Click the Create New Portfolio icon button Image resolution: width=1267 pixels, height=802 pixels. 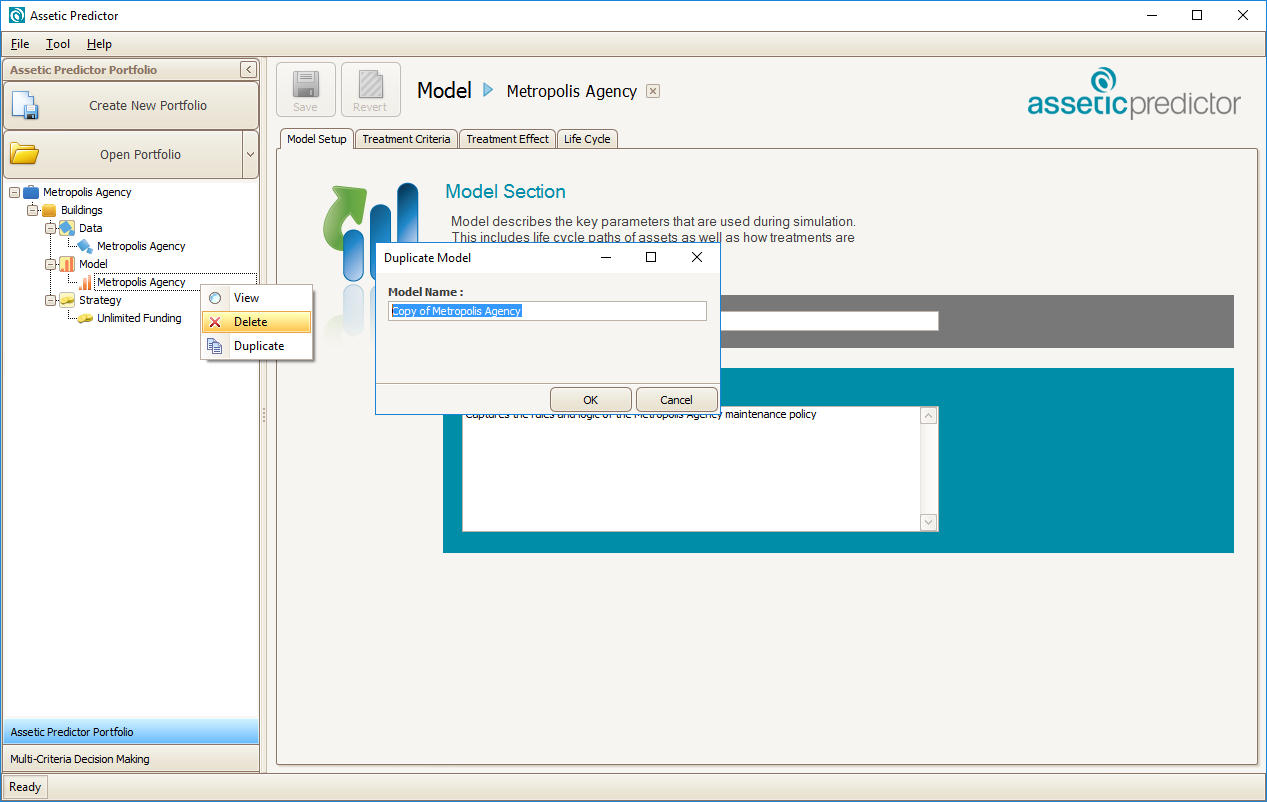pyautogui.click(x=24, y=105)
